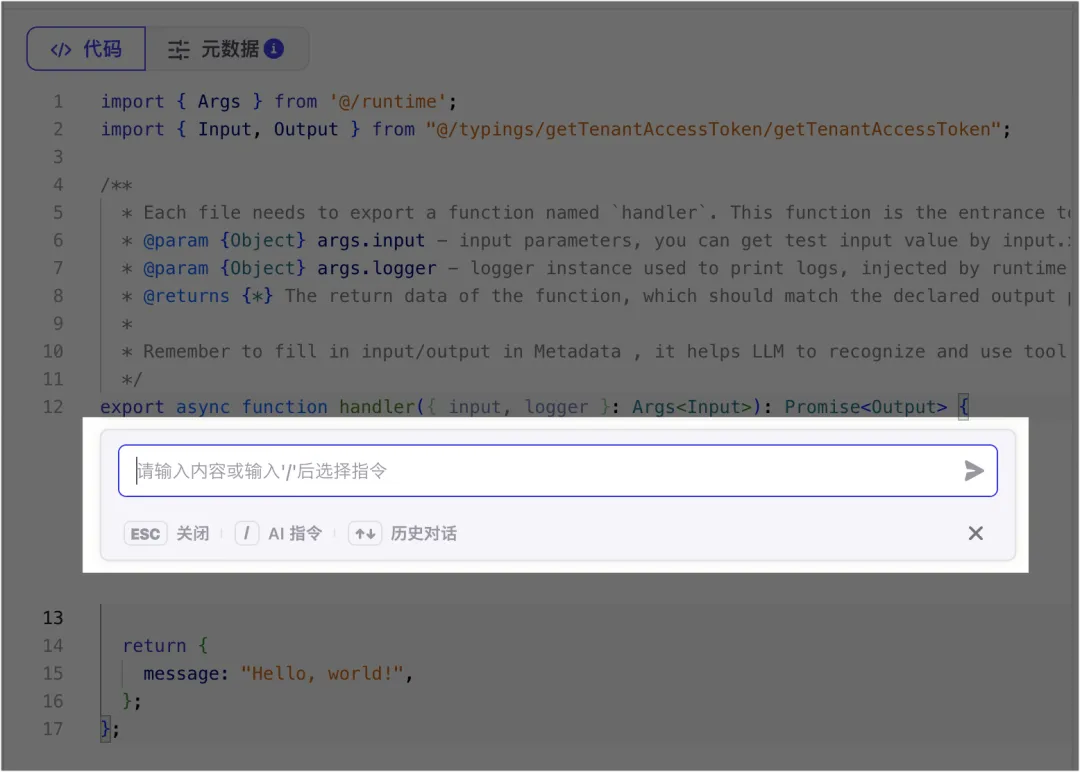Switch to the 代码 tab
The image size is (1080, 772).
tap(85, 49)
